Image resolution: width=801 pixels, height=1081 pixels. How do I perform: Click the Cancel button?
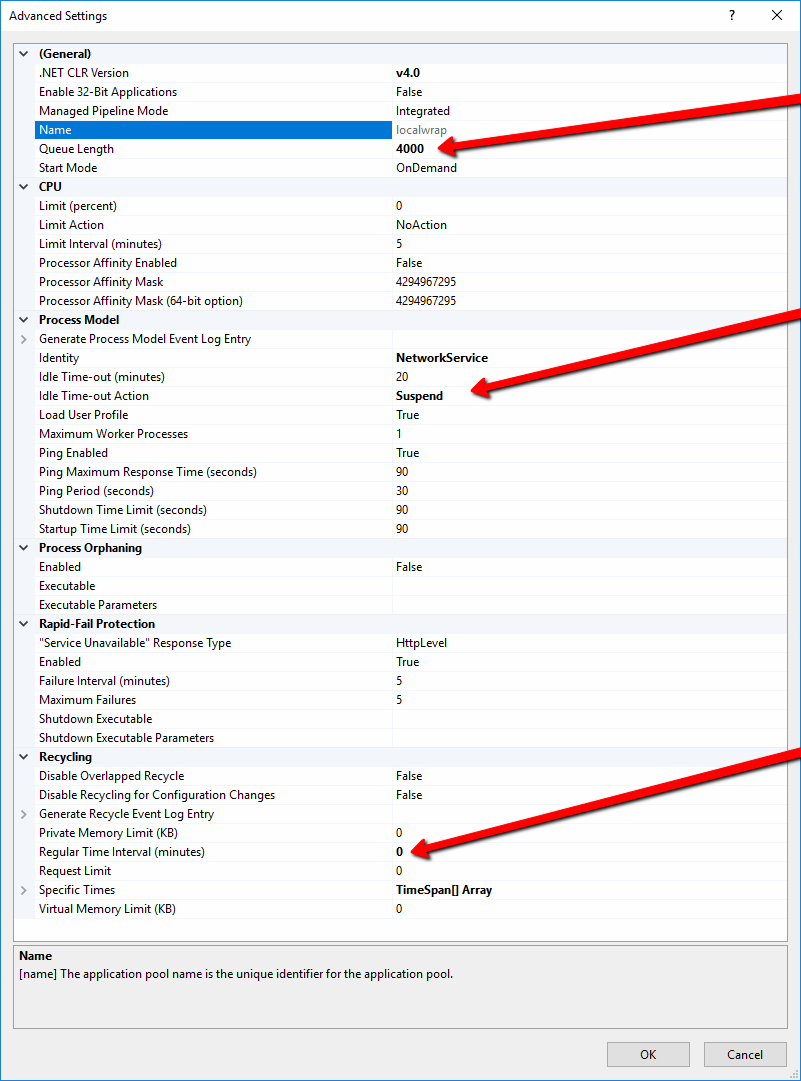745,1054
